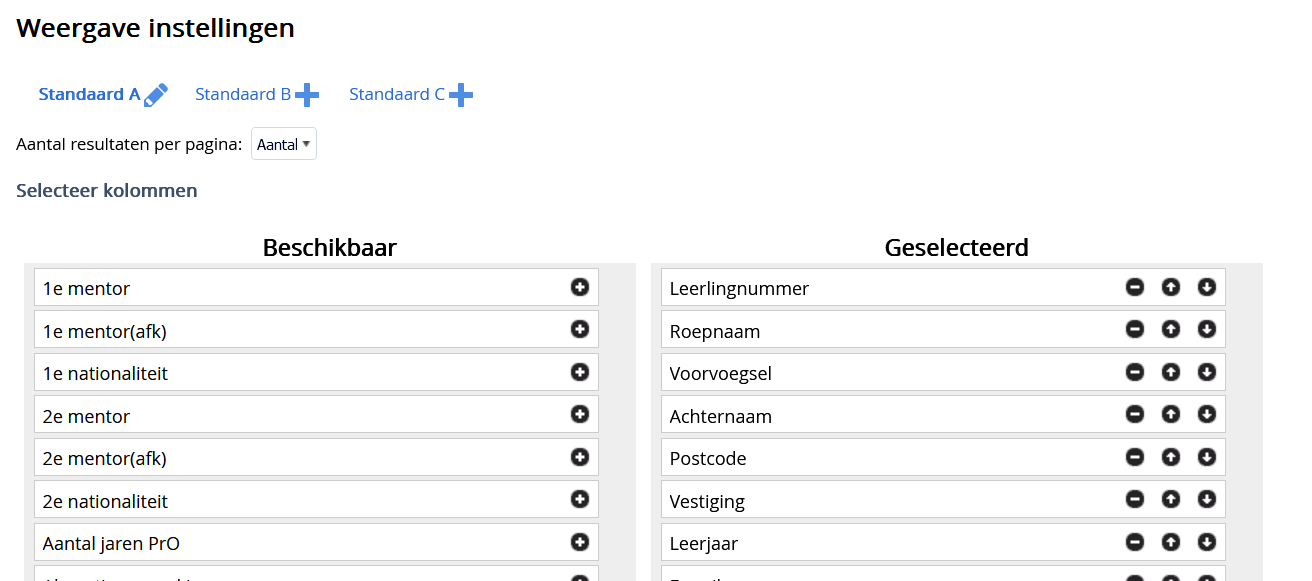Move Vestiging down in the list
Viewport: 1312px width, 581px height.
click(x=1207, y=499)
